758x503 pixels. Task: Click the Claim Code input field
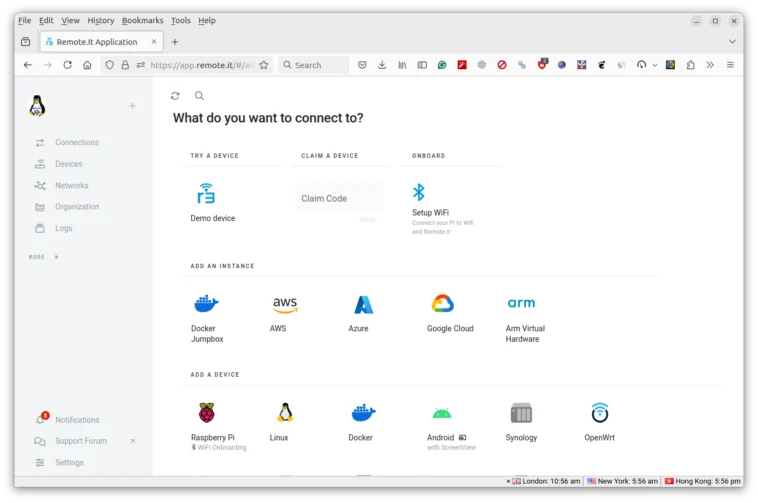pyautogui.click(x=339, y=198)
